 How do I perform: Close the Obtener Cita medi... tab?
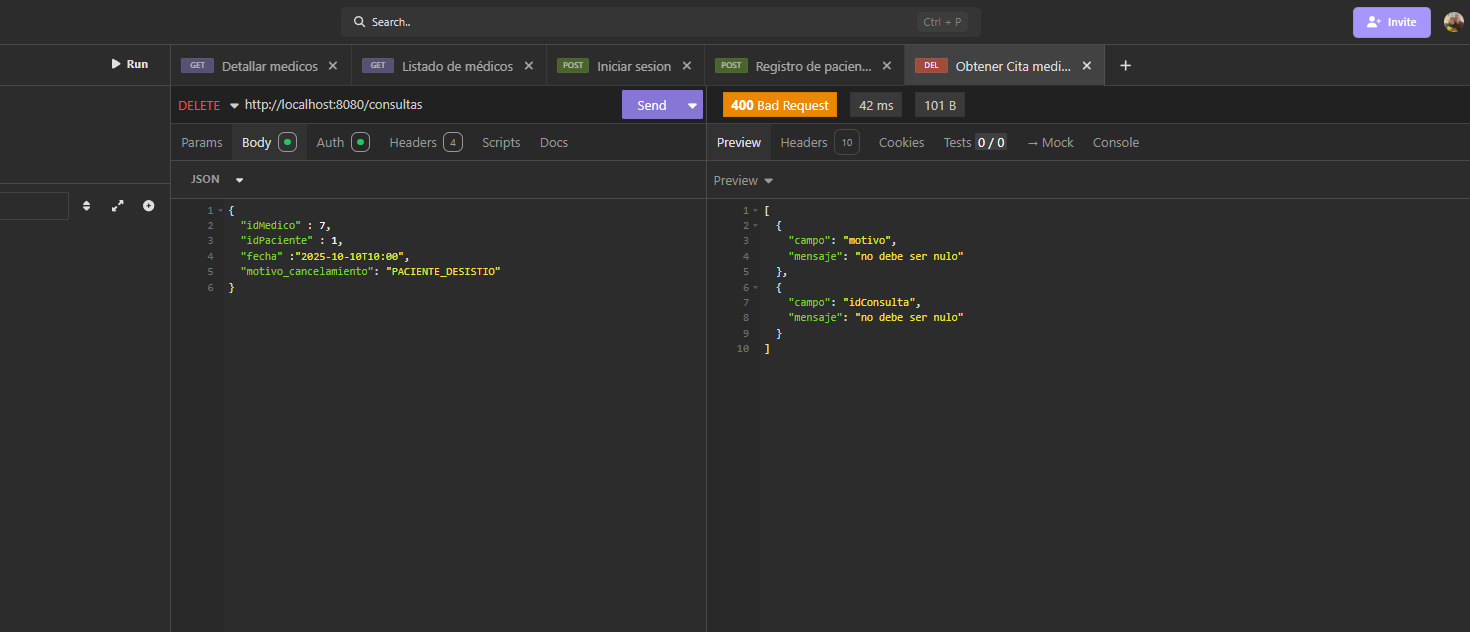(x=1086, y=66)
